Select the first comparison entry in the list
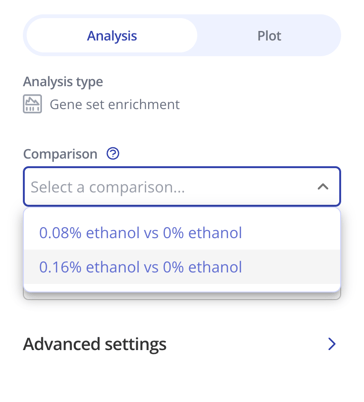The image size is (364, 402). pos(182,233)
